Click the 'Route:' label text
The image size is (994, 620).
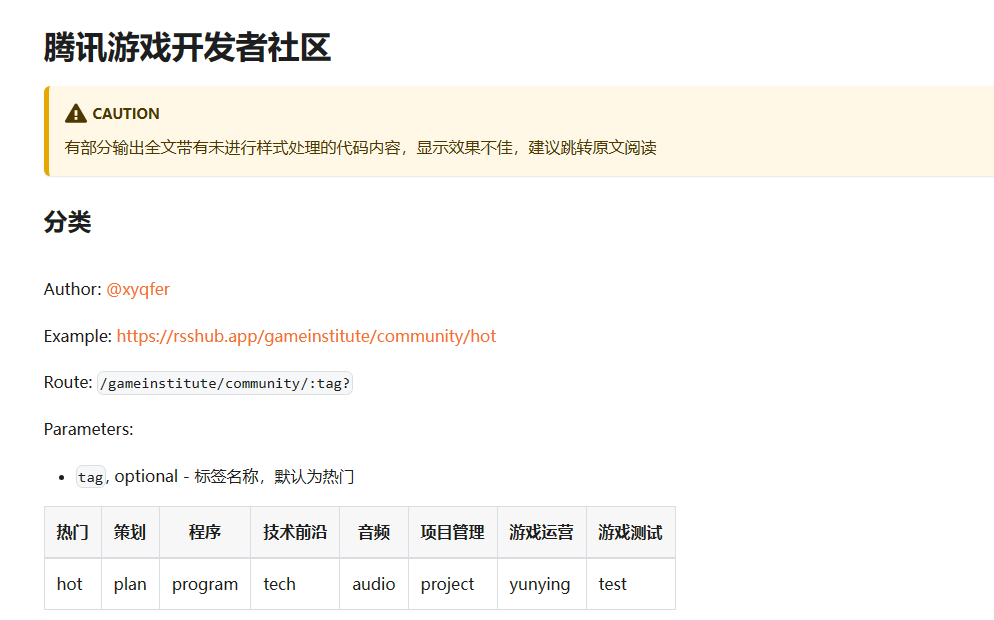(68, 382)
